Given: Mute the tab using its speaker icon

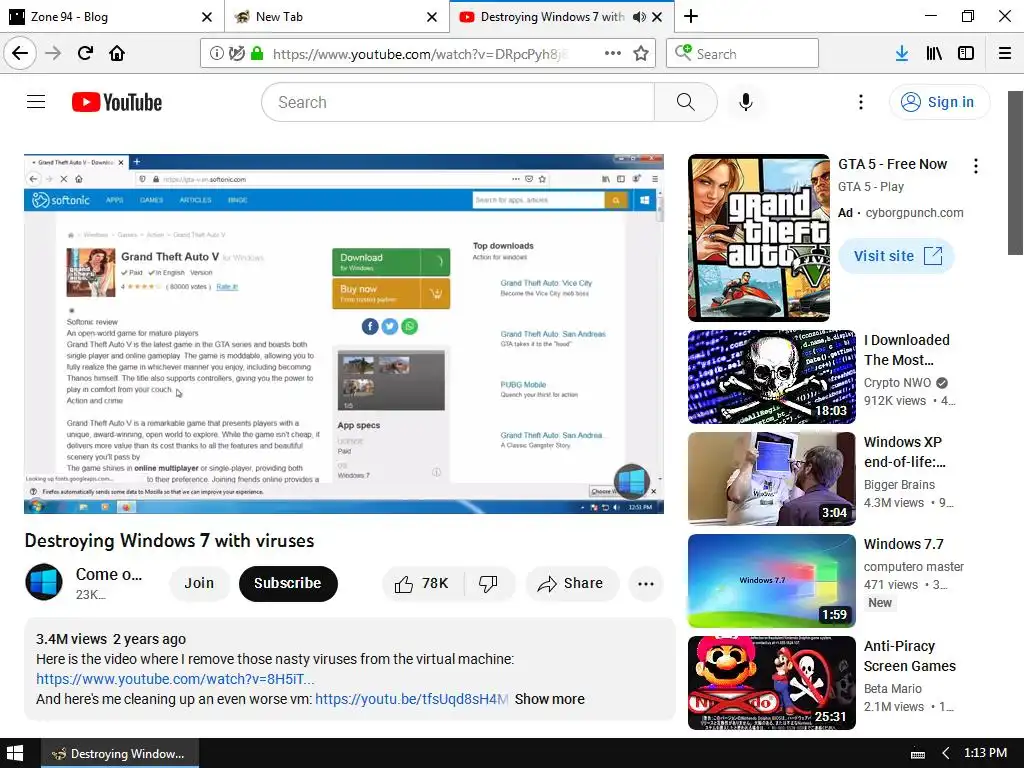Looking at the screenshot, I should point(639,17).
